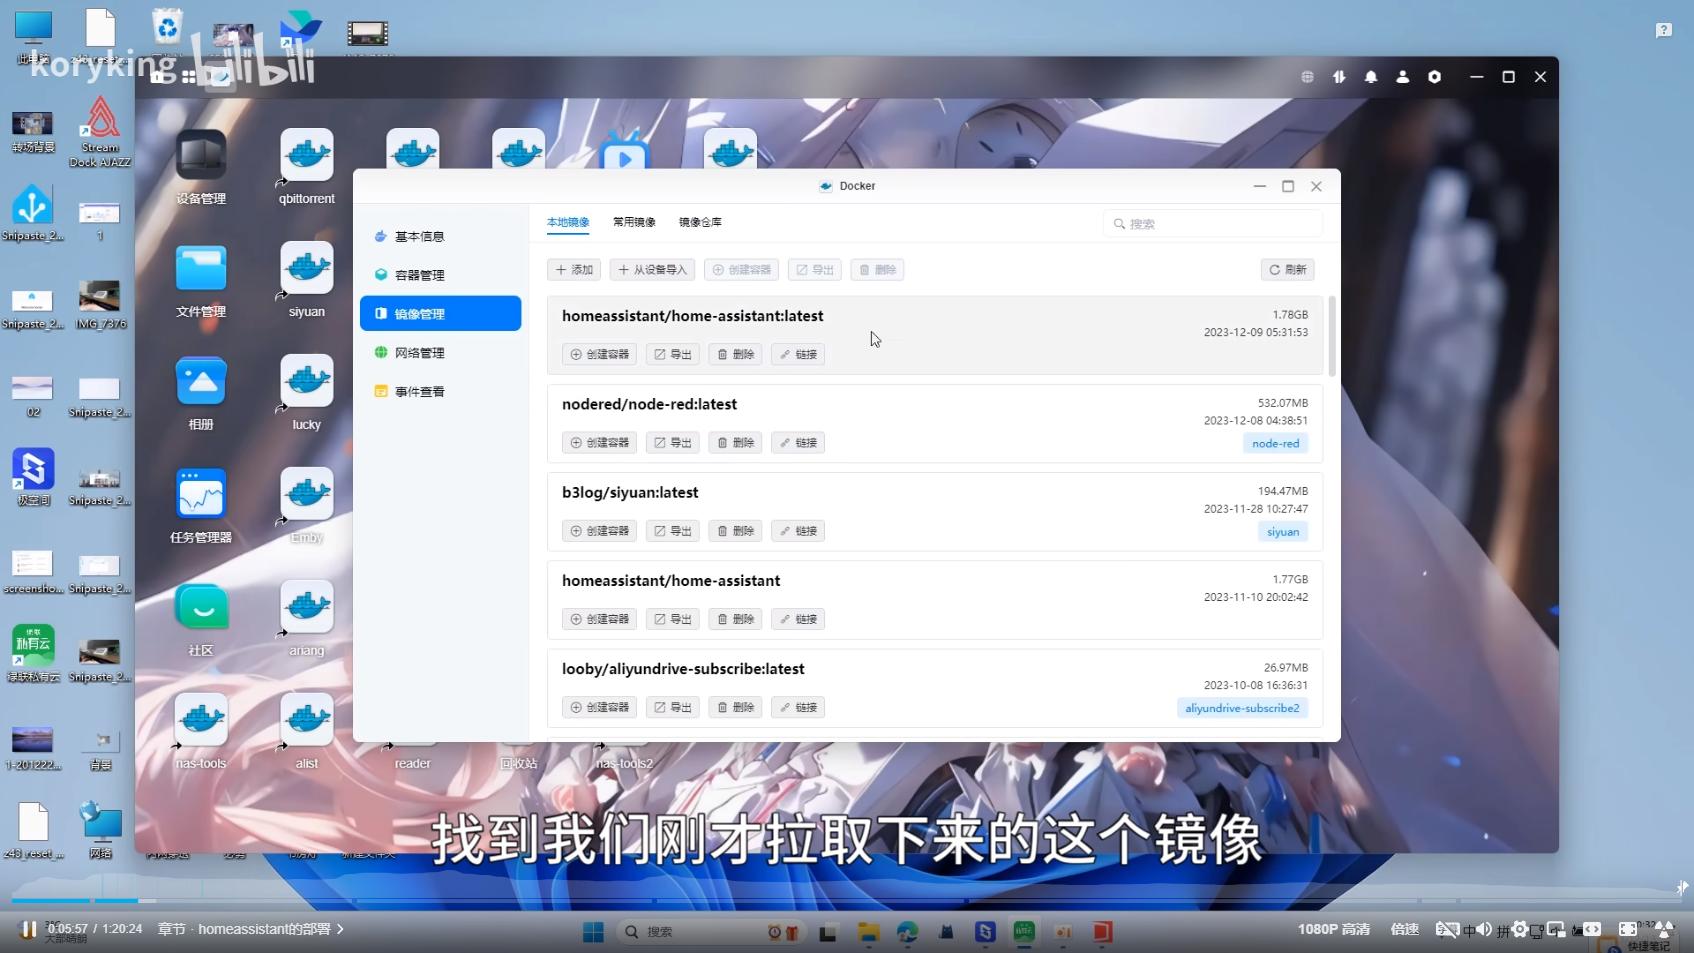Click 删除 under homeassistant/home-assistant:latest
This screenshot has height=953, width=1694.
click(735, 354)
